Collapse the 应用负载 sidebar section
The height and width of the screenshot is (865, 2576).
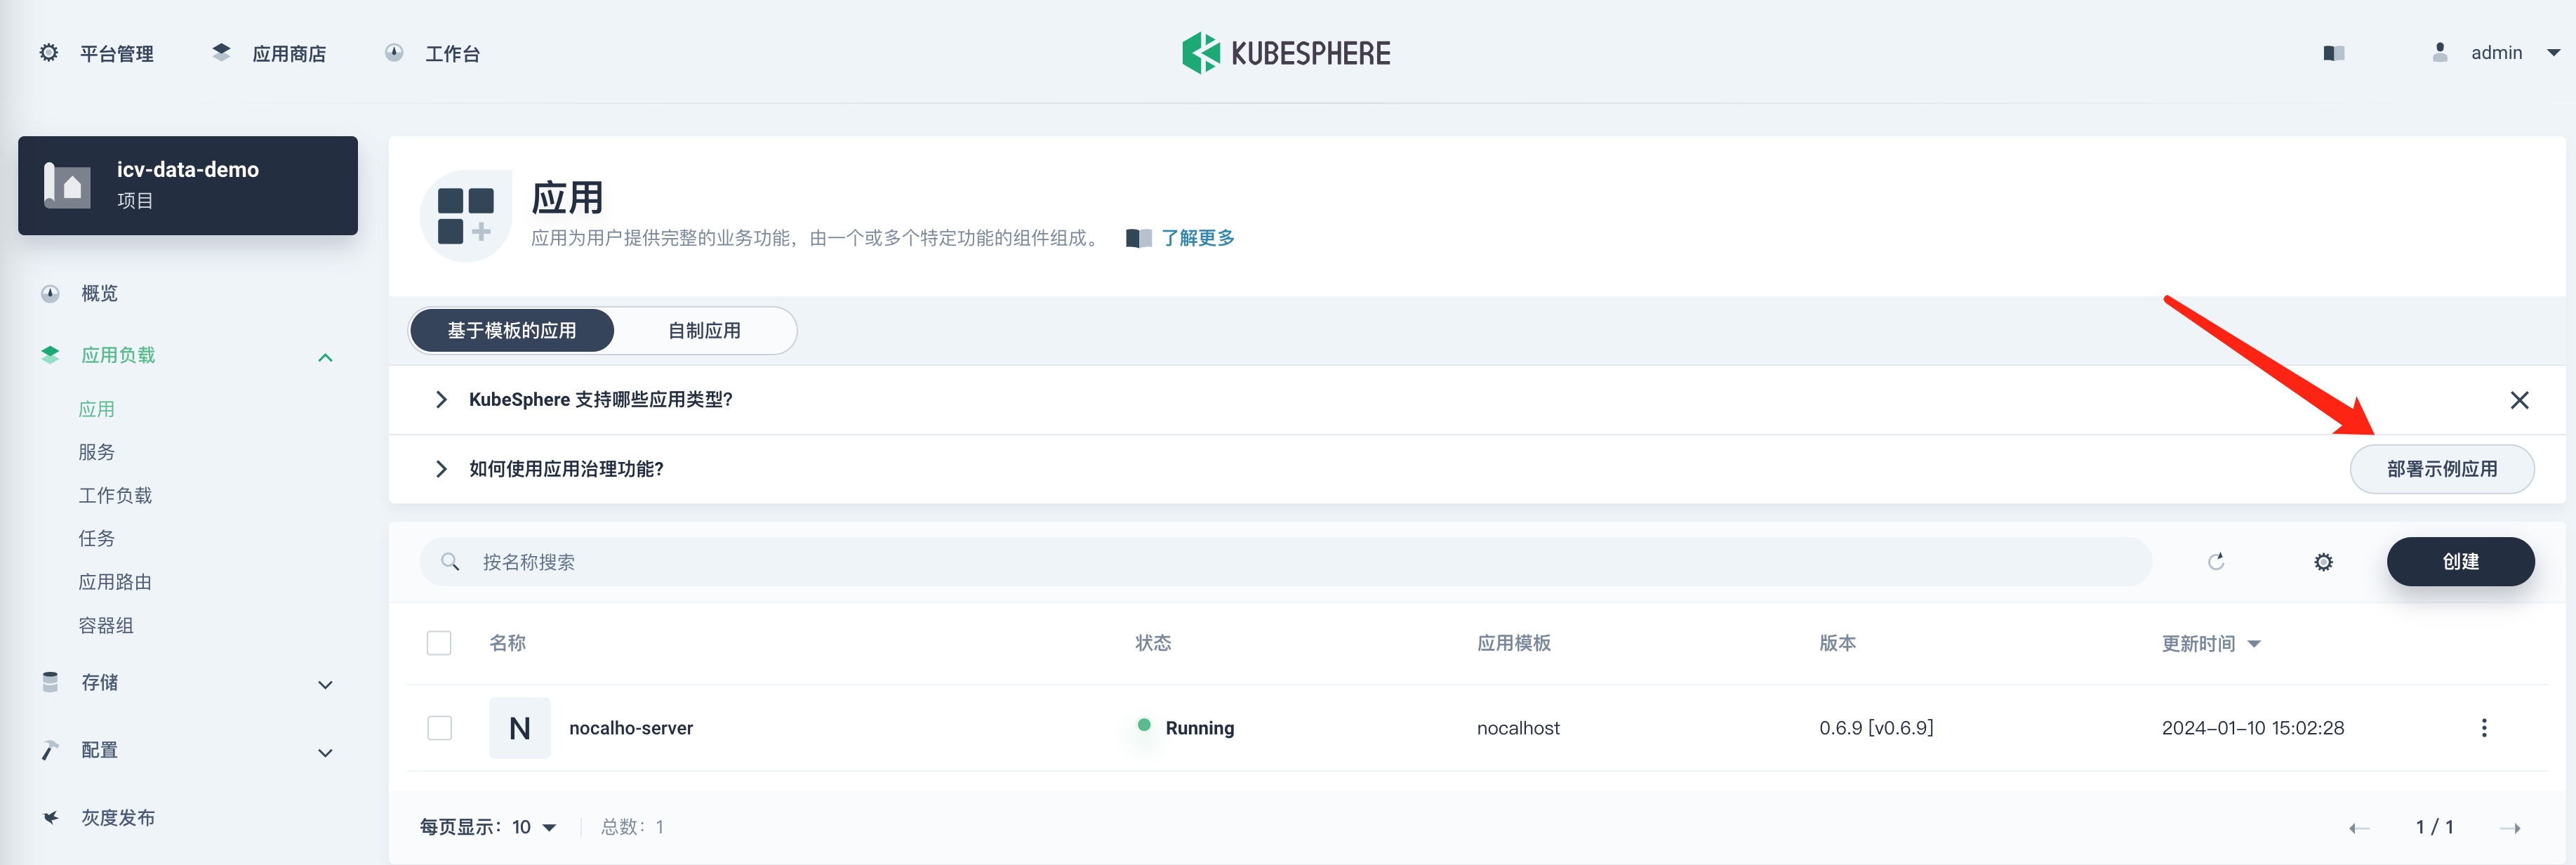(325, 357)
